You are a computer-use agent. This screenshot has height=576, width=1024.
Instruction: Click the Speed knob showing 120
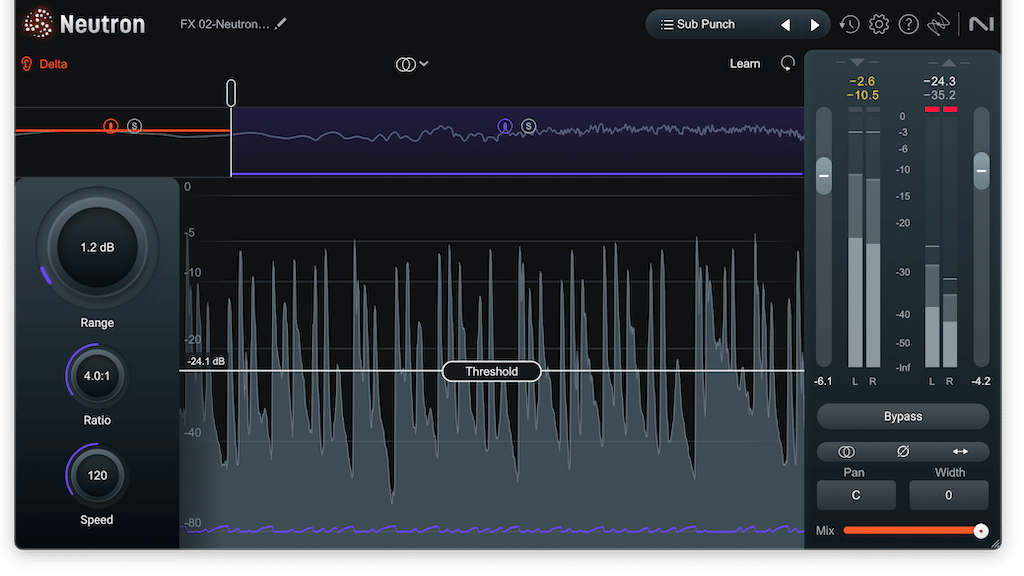[97, 475]
